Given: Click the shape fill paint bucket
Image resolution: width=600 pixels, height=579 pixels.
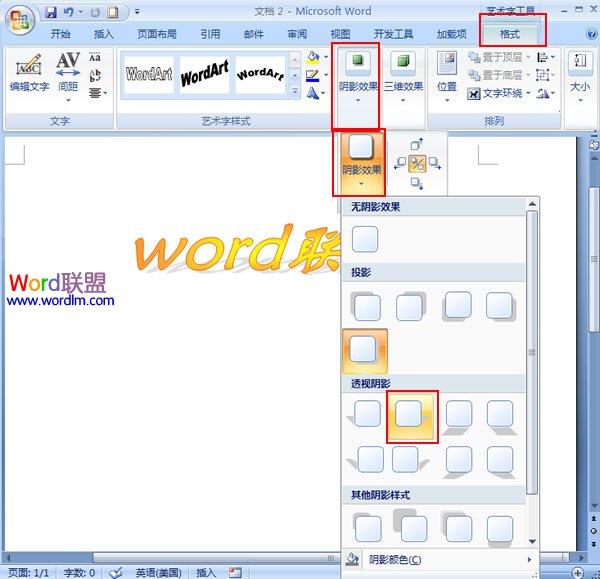Looking at the screenshot, I should click(313, 57).
